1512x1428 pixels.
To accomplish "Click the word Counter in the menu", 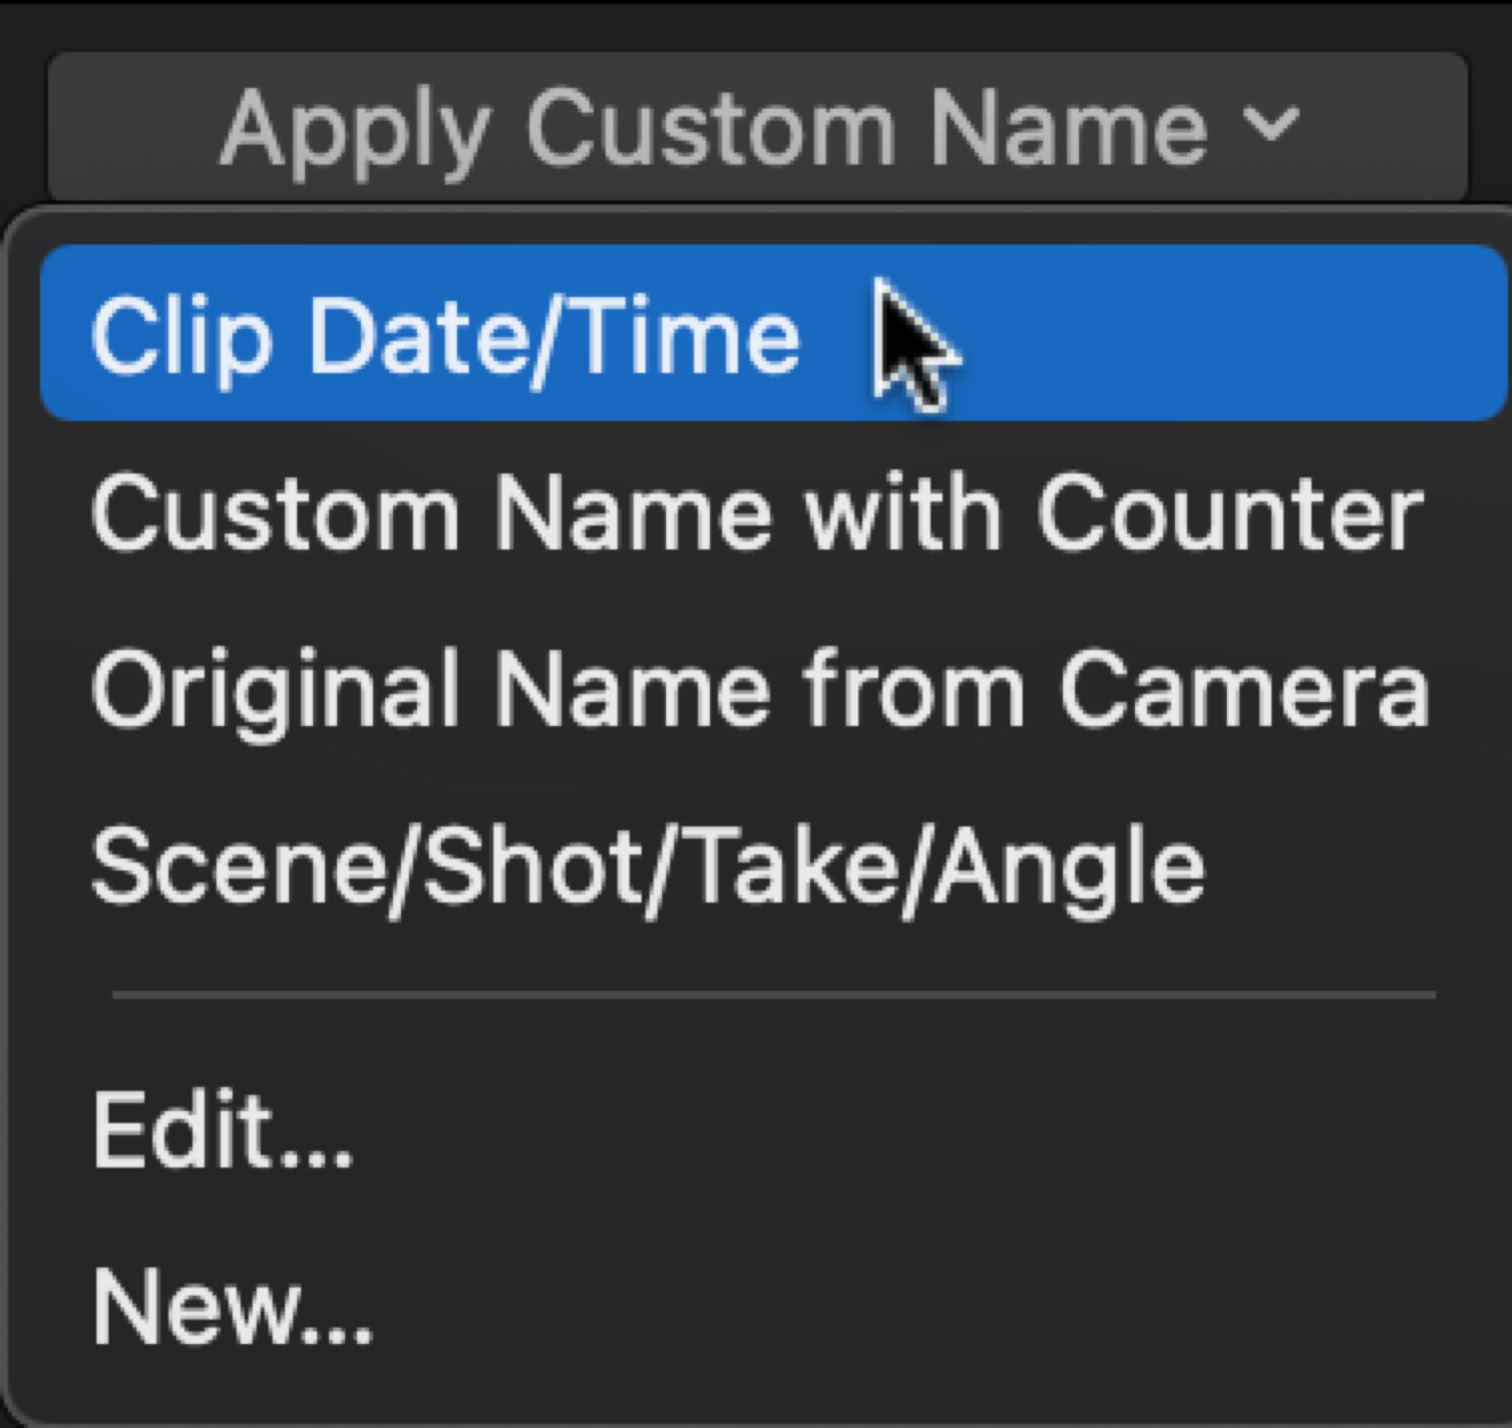I will point(1230,514).
